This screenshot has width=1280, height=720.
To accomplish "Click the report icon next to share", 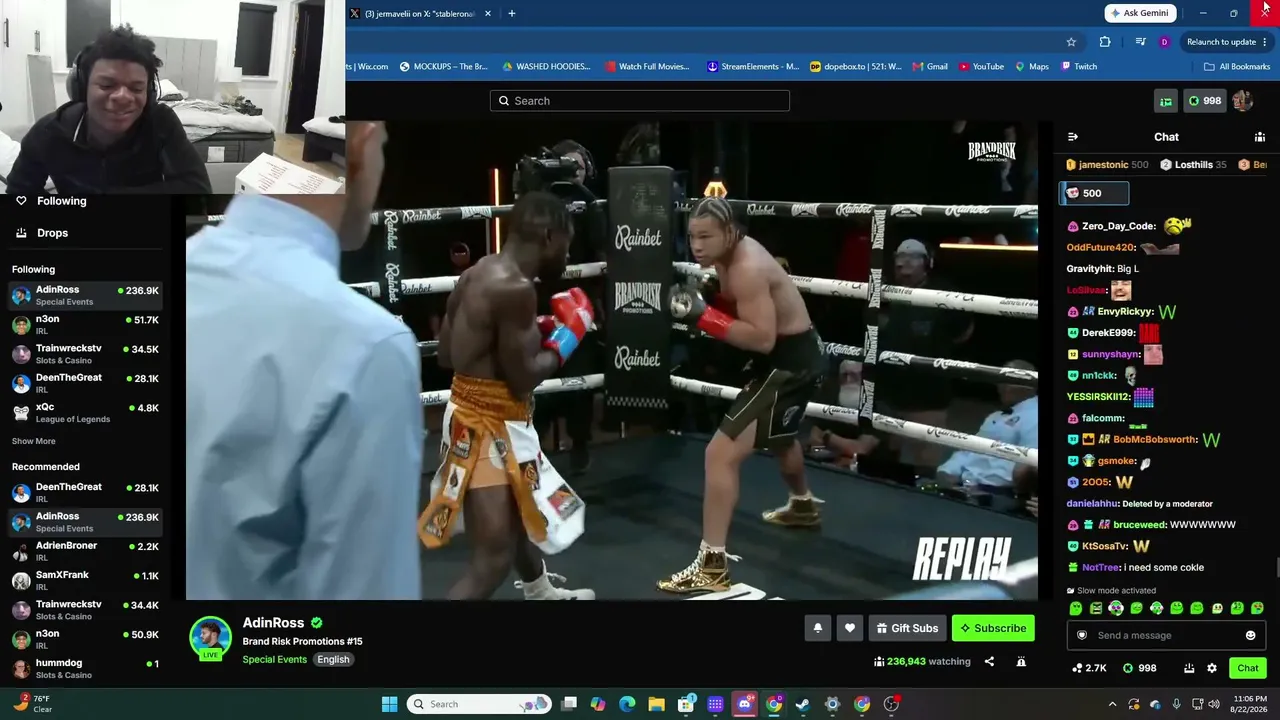I will click(x=1021, y=661).
